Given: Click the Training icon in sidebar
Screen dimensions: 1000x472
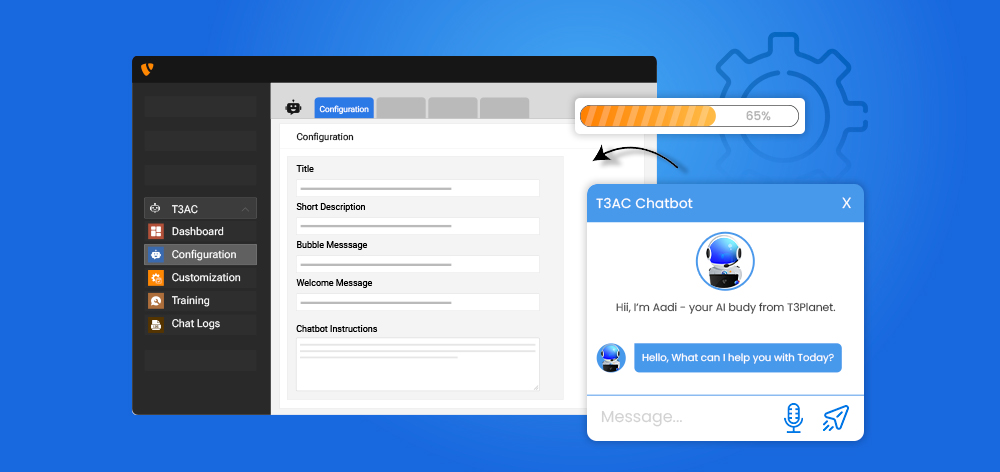Looking at the screenshot, I should click(155, 301).
